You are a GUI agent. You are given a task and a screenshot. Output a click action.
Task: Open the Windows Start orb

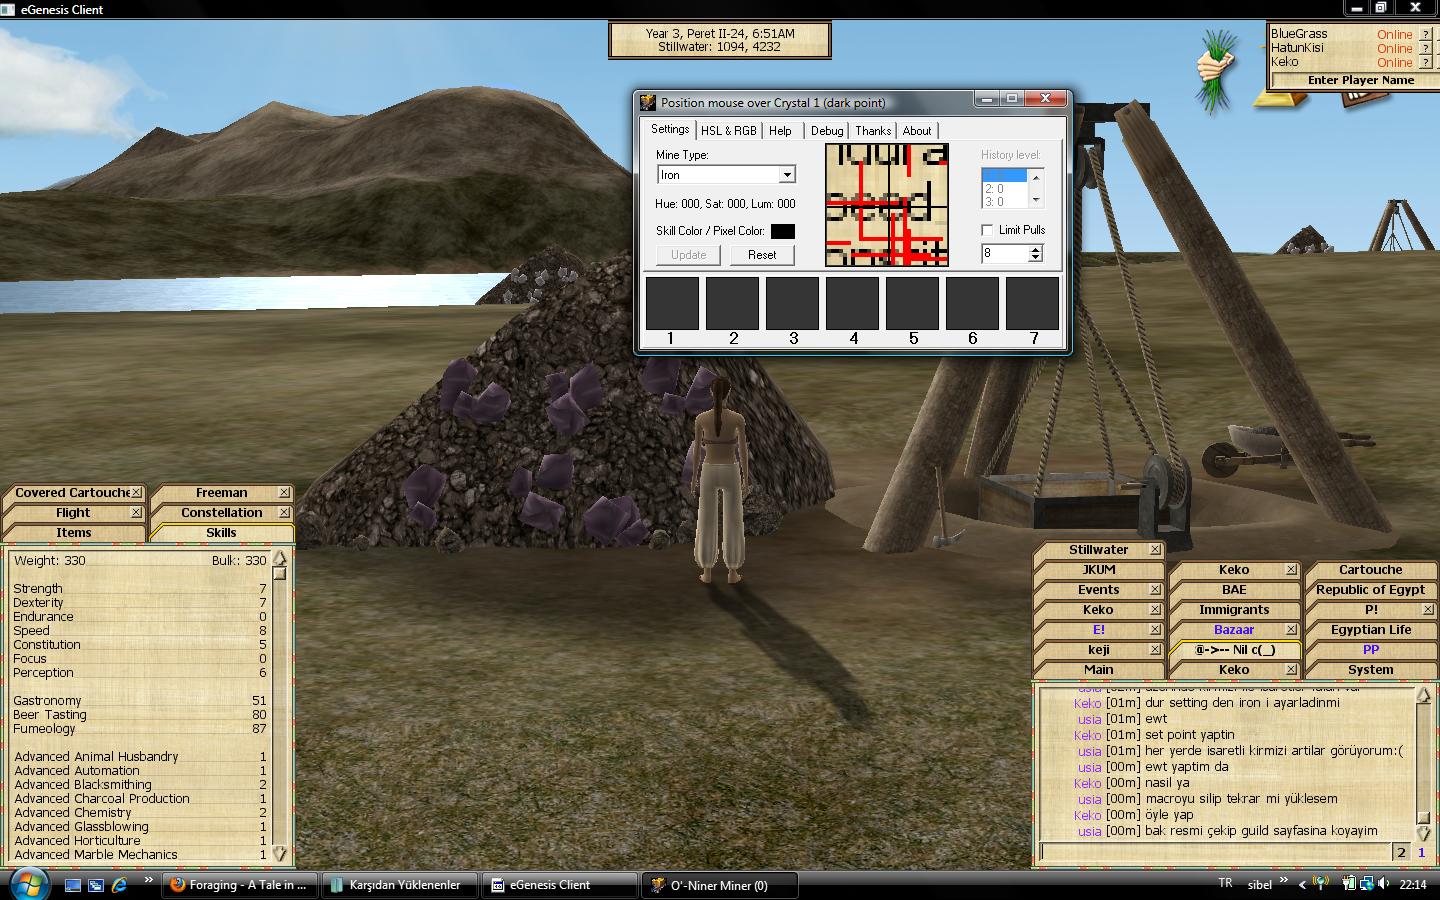[28, 884]
